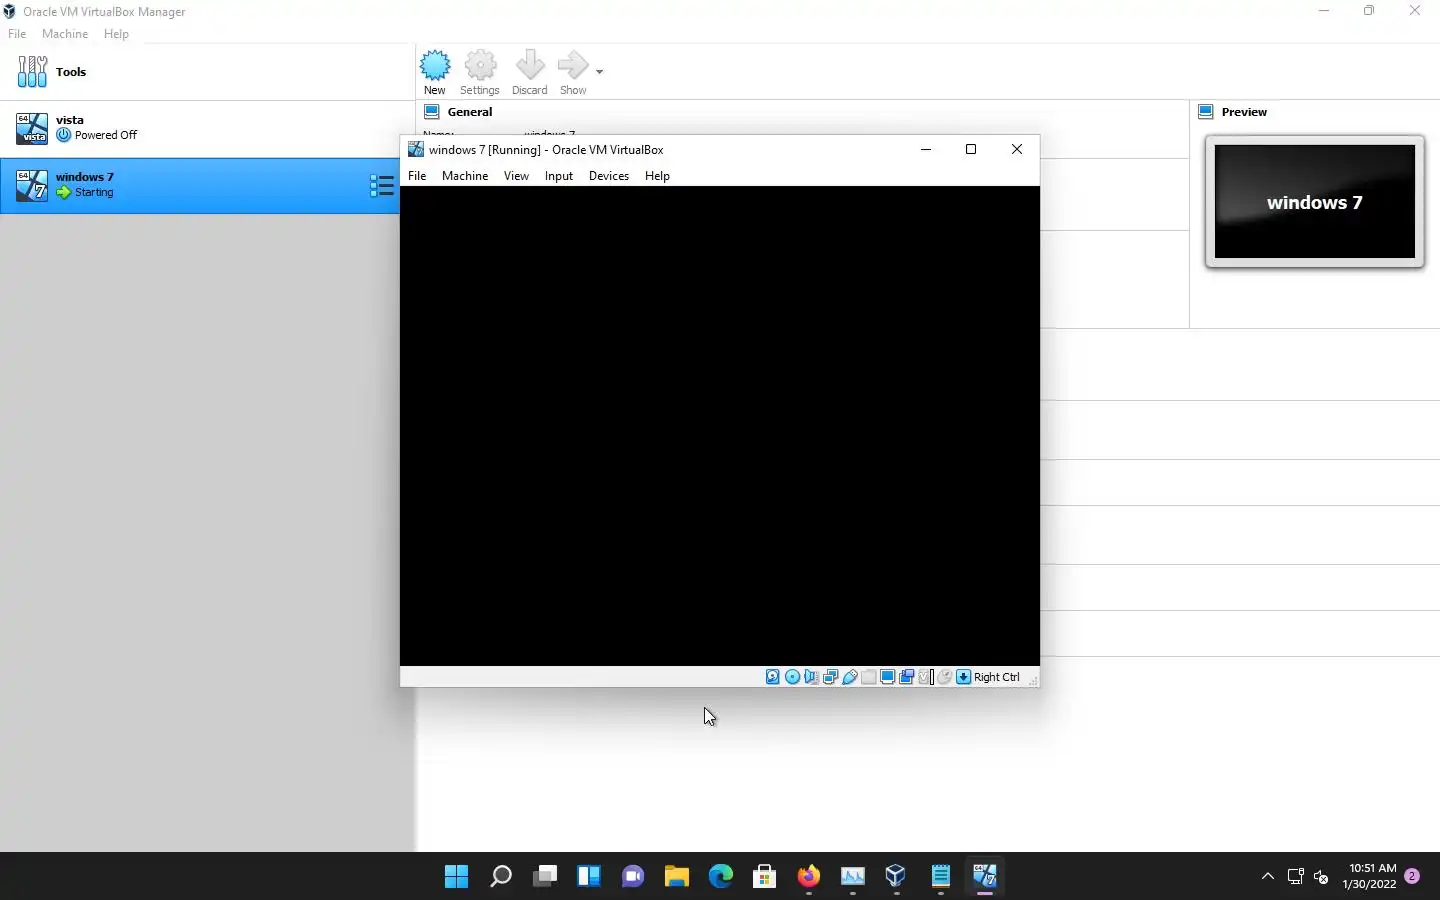Open the notification count badge
Image resolution: width=1440 pixels, height=900 pixels.
(1412, 876)
